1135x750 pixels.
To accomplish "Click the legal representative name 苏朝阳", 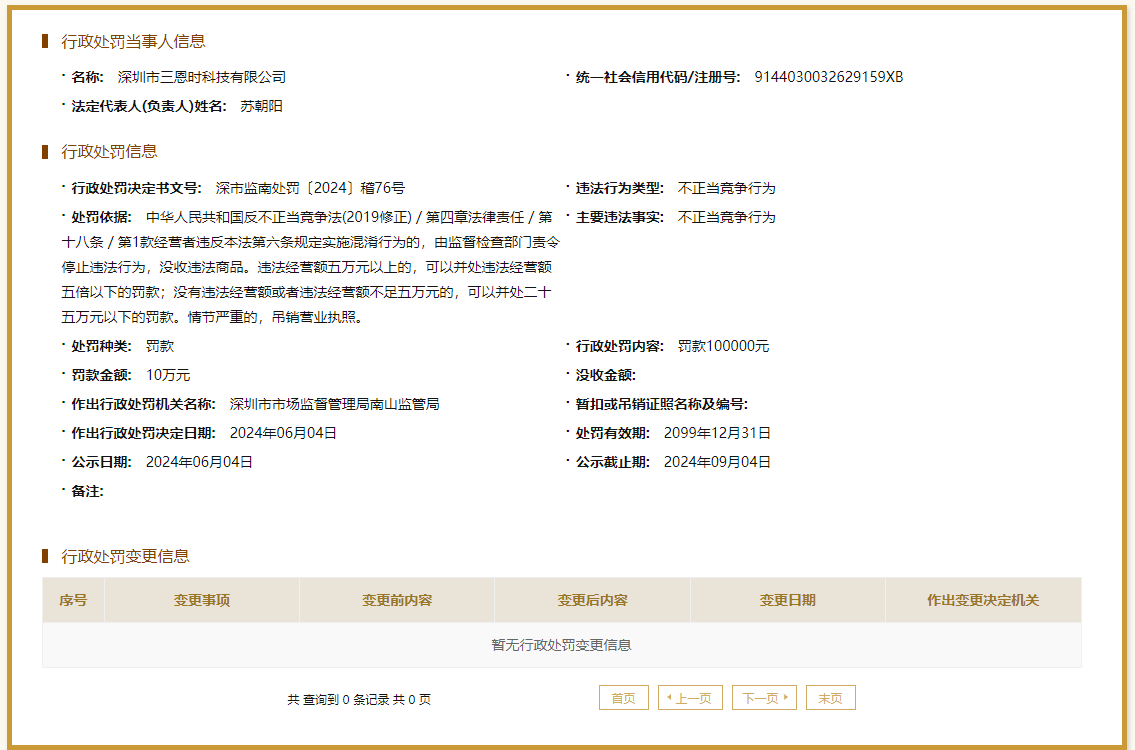I will tap(261, 106).
